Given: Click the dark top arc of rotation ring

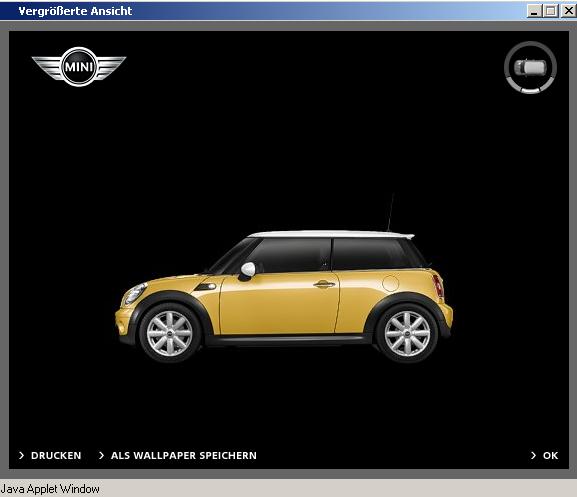Looking at the screenshot, I should 530,45.
